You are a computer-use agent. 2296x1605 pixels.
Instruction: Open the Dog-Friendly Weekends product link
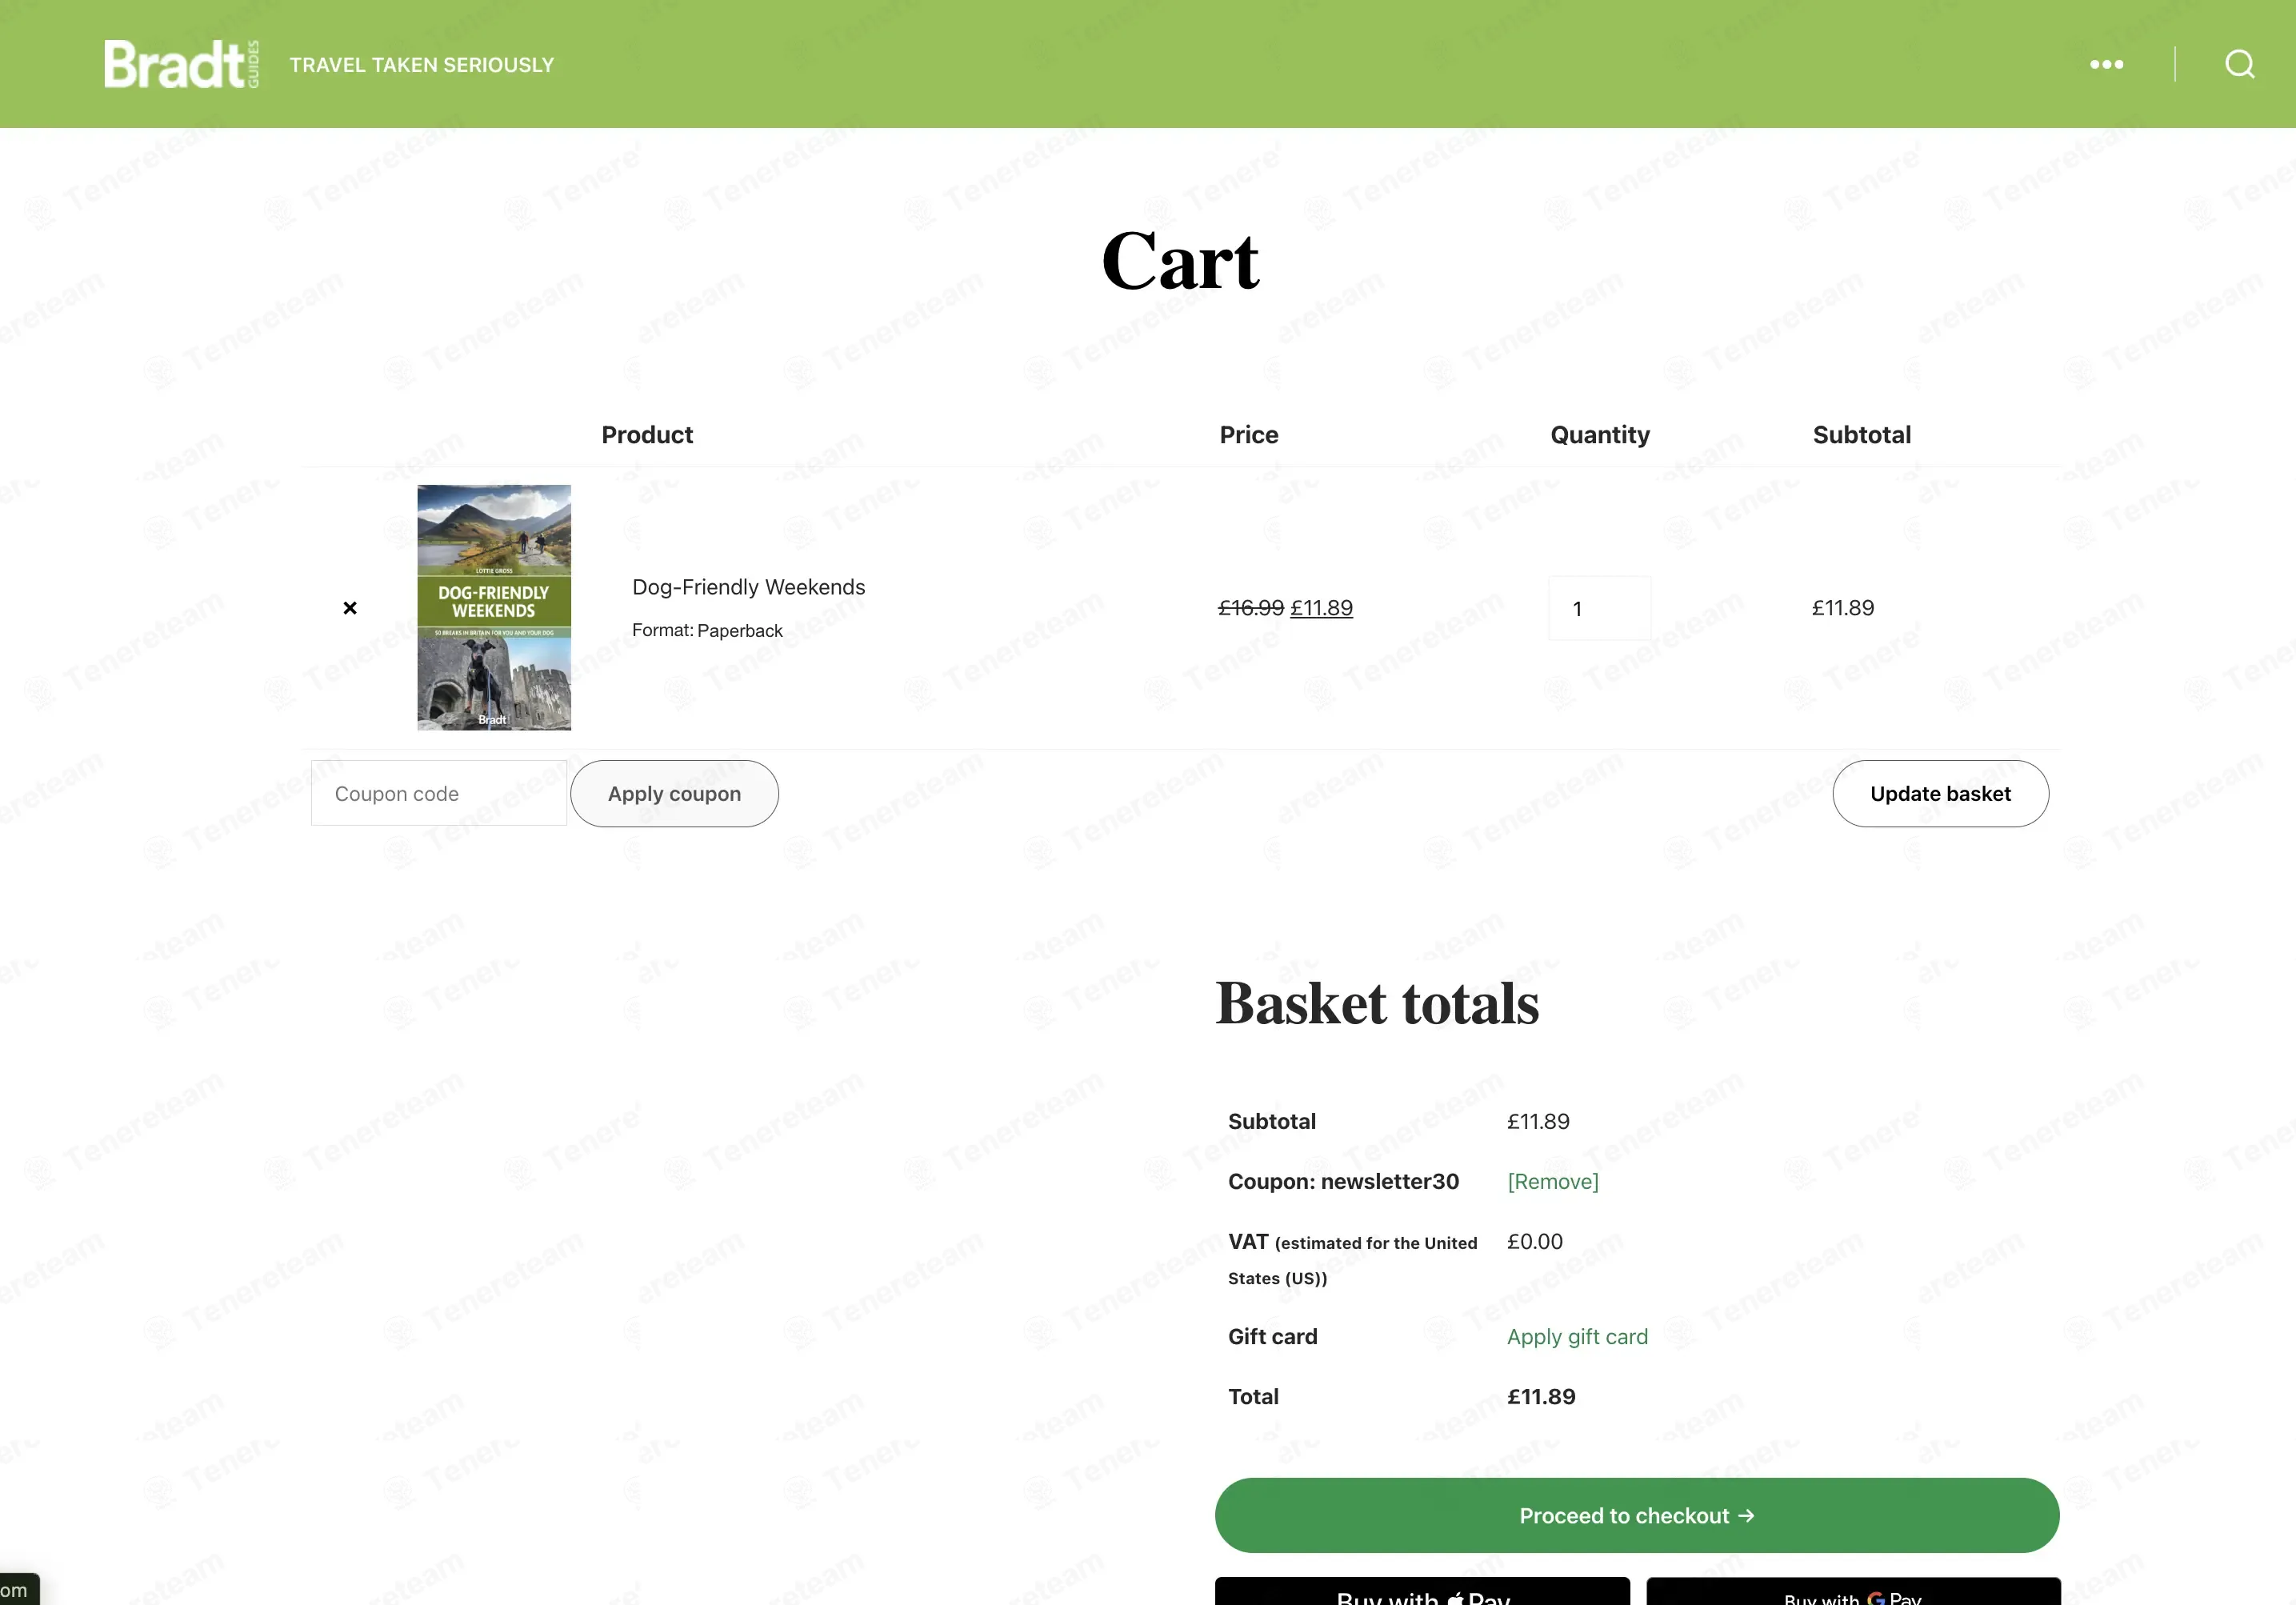(x=748, y=587)
